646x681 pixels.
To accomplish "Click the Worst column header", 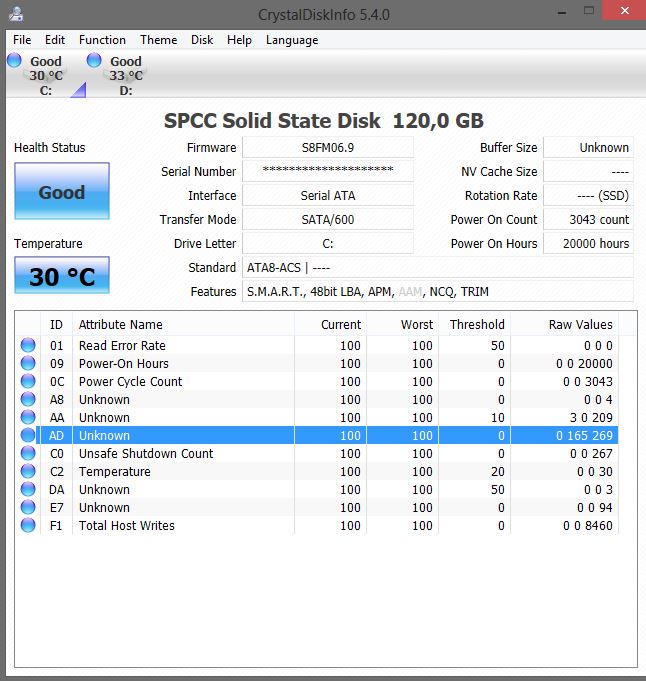I will point(403,324).
